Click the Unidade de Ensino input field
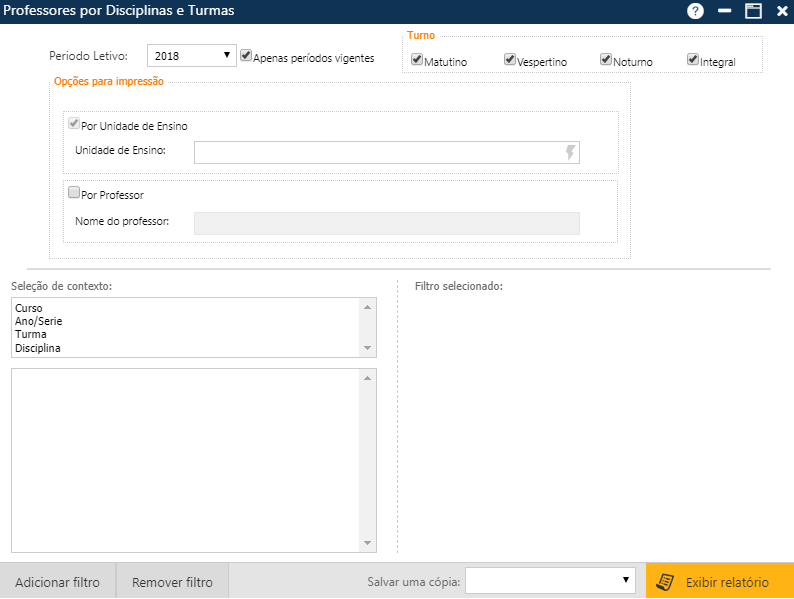This screenshot has height=599, width=794. tap(378, 152)
